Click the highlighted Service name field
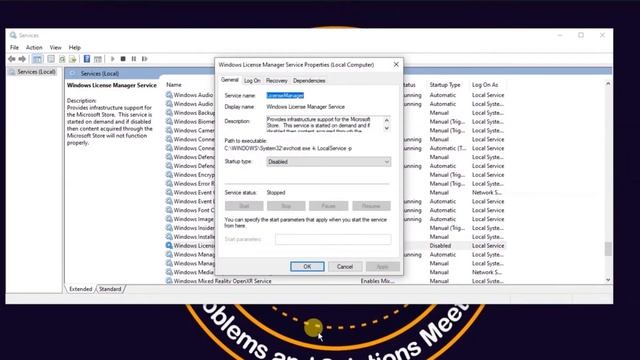The image size is (640, 360). tap(285, 96)
